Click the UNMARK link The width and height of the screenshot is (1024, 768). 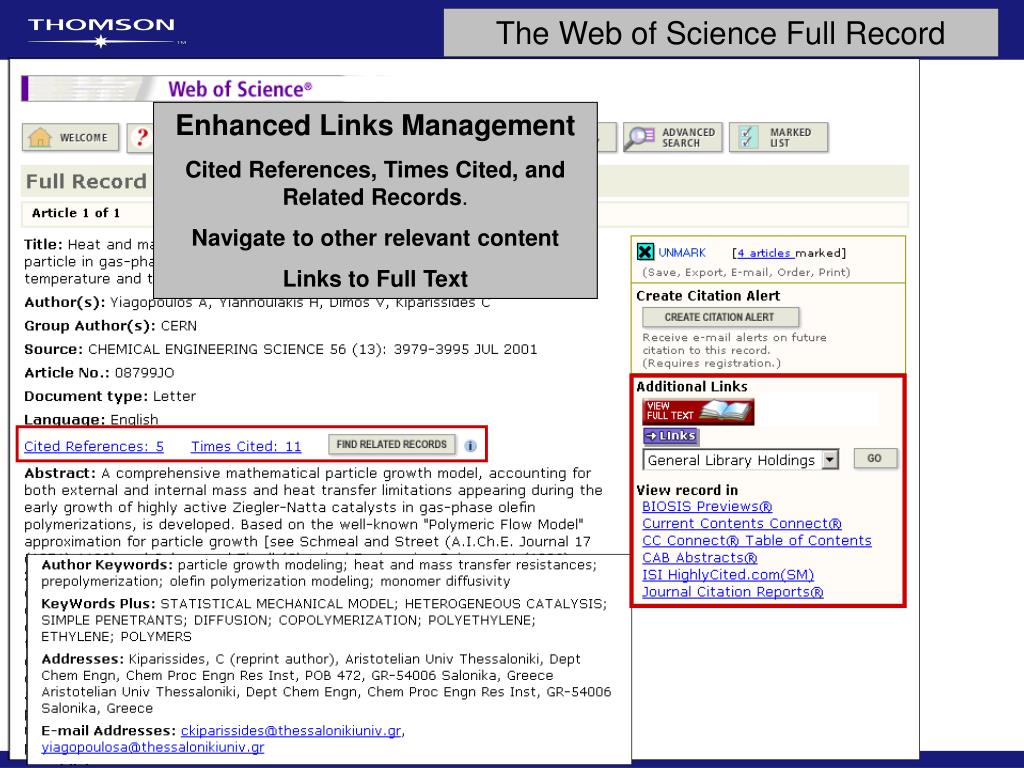(682, 253)
